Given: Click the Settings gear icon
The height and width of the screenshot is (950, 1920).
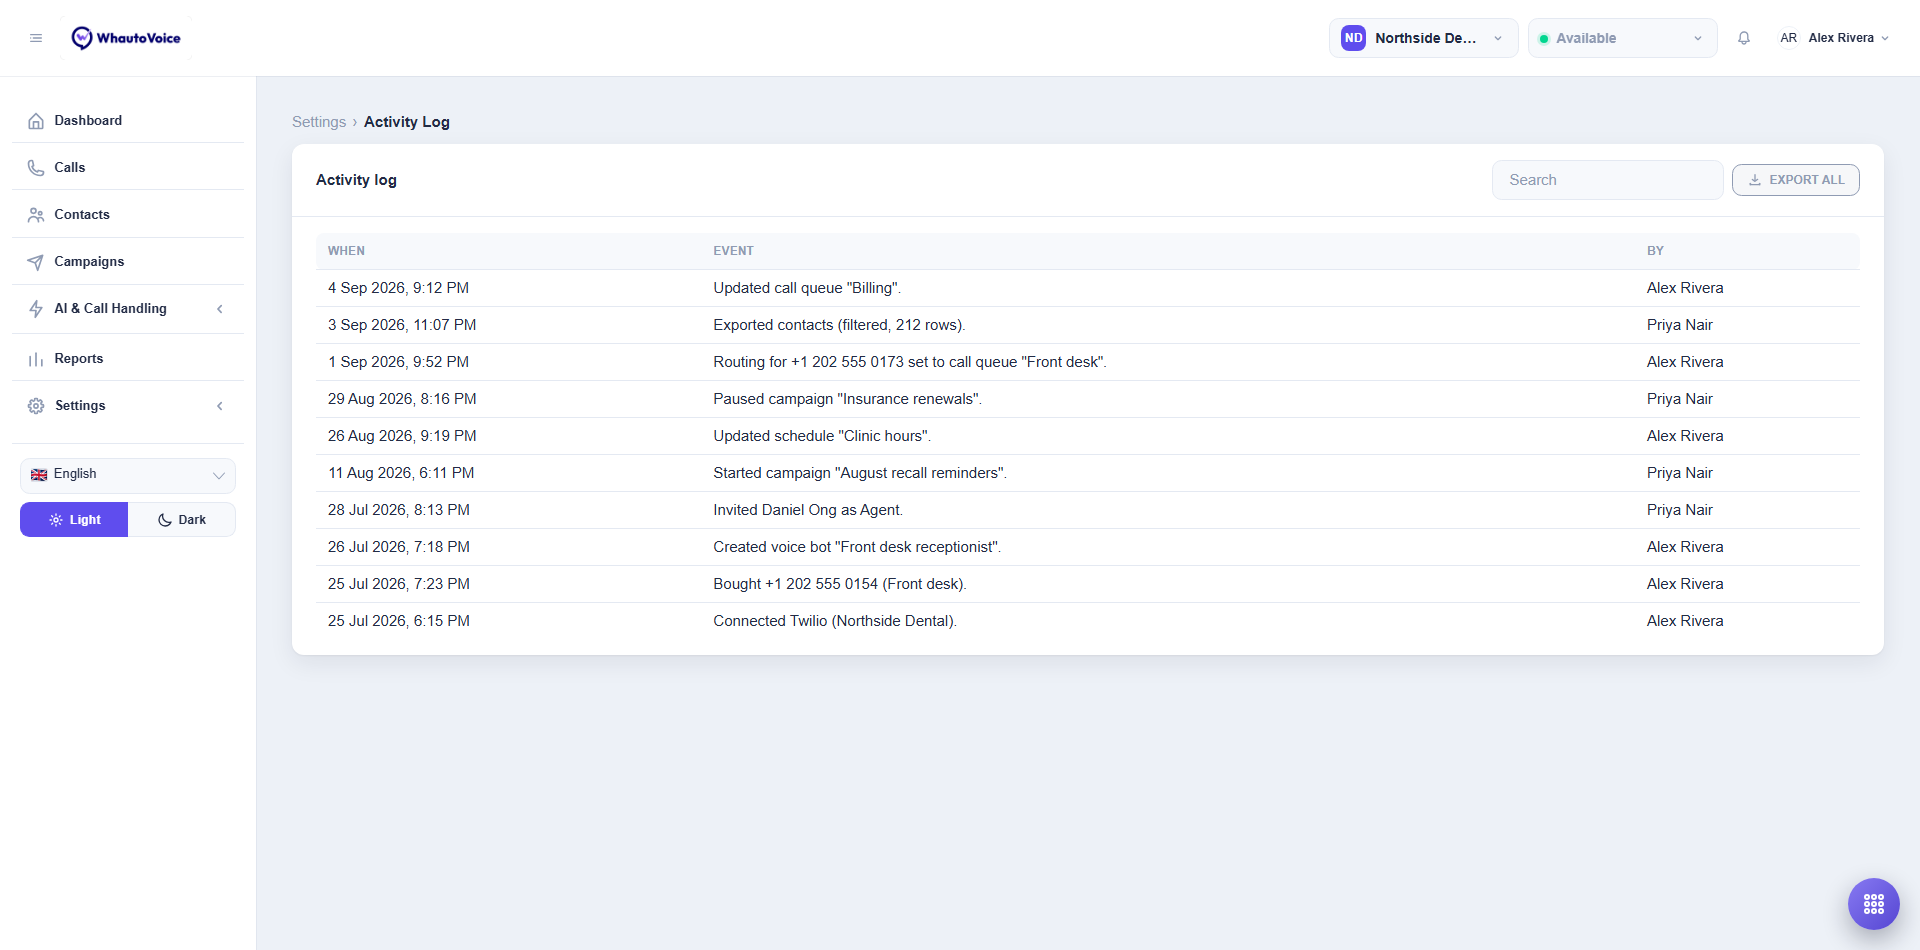Looking at the screenshot, I should click(36, 406).
